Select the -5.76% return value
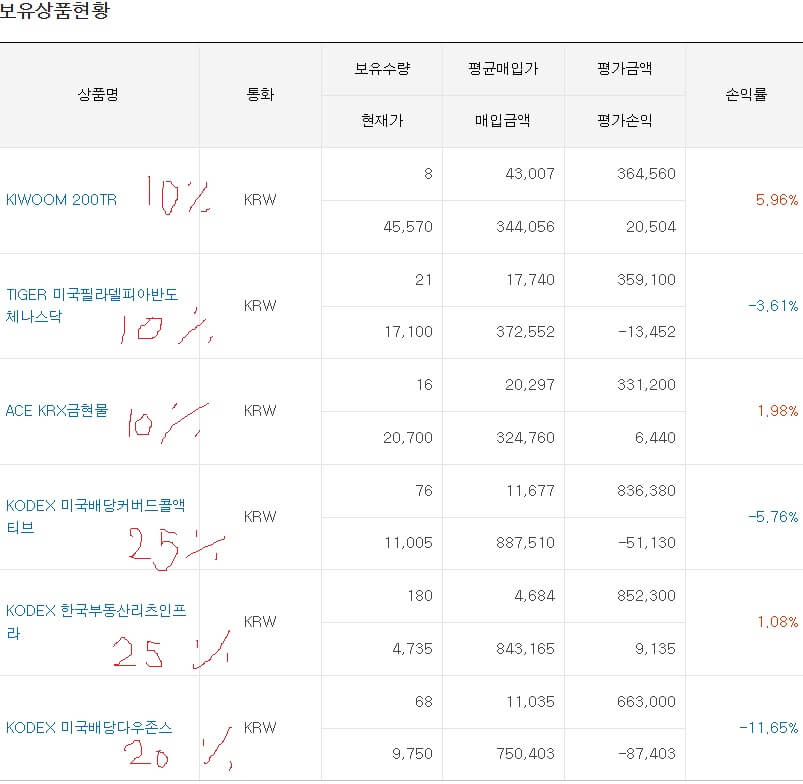The image size is (803, 784). pos(773,517)
